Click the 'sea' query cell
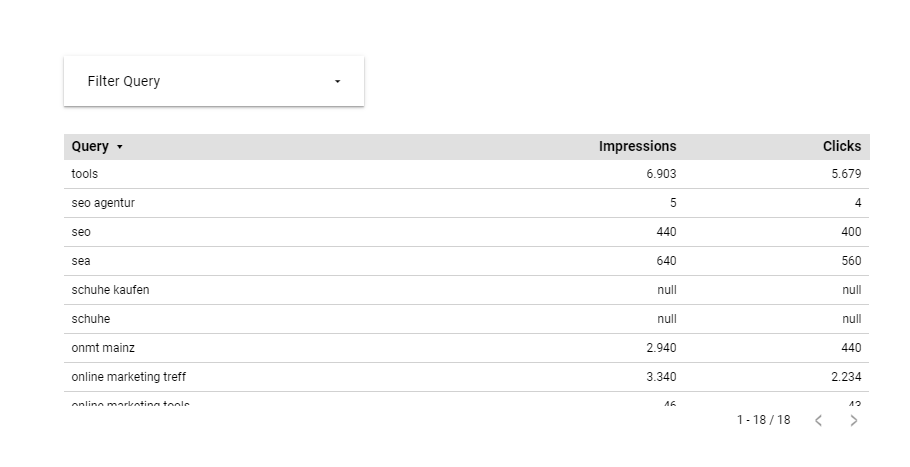Screen dimensions: 910x467 pyautogui.click(x=81, y=261)
